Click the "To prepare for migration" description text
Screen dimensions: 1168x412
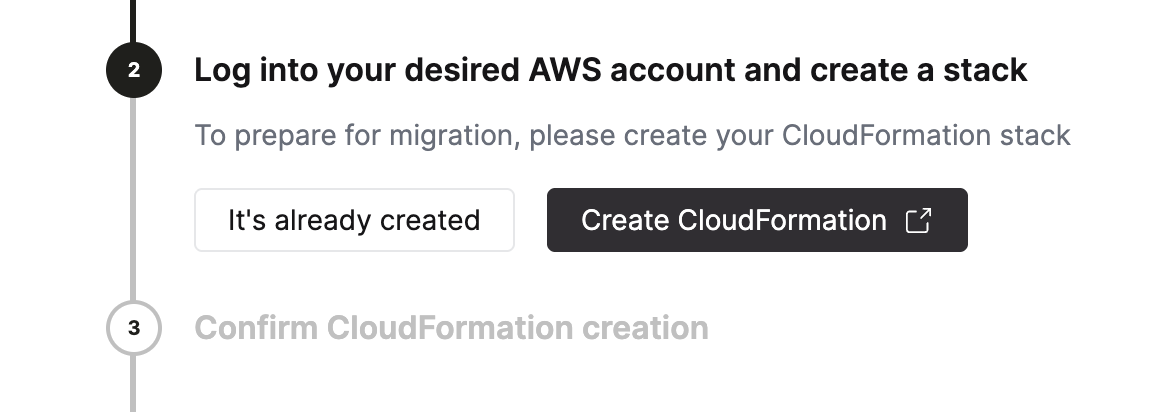tap(632, 135)
